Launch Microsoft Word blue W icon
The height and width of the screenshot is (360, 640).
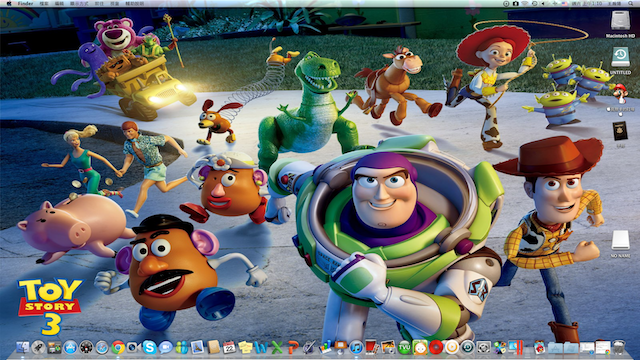coord(261,347)
